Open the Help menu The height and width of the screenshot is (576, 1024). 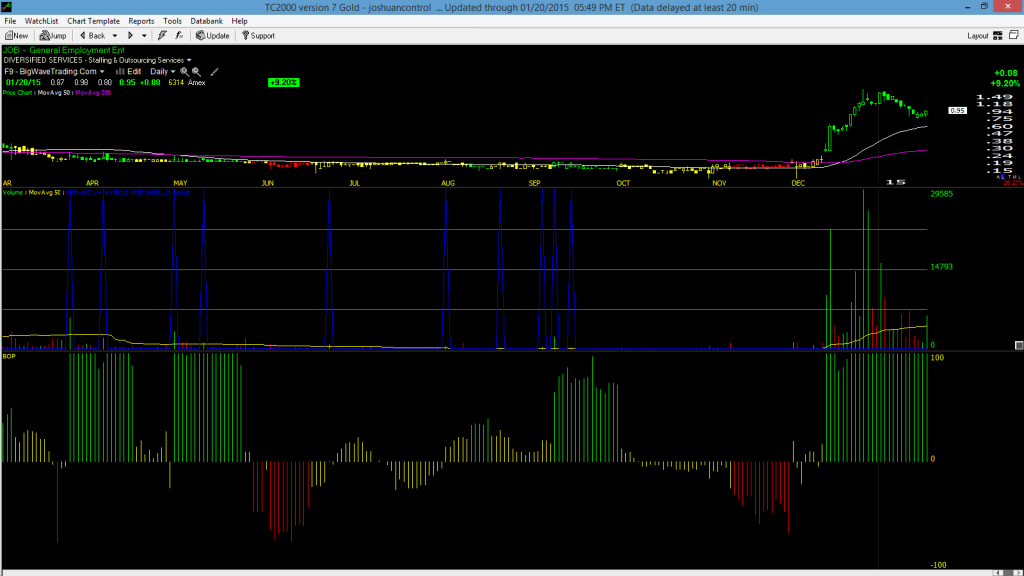click(240, 21)
